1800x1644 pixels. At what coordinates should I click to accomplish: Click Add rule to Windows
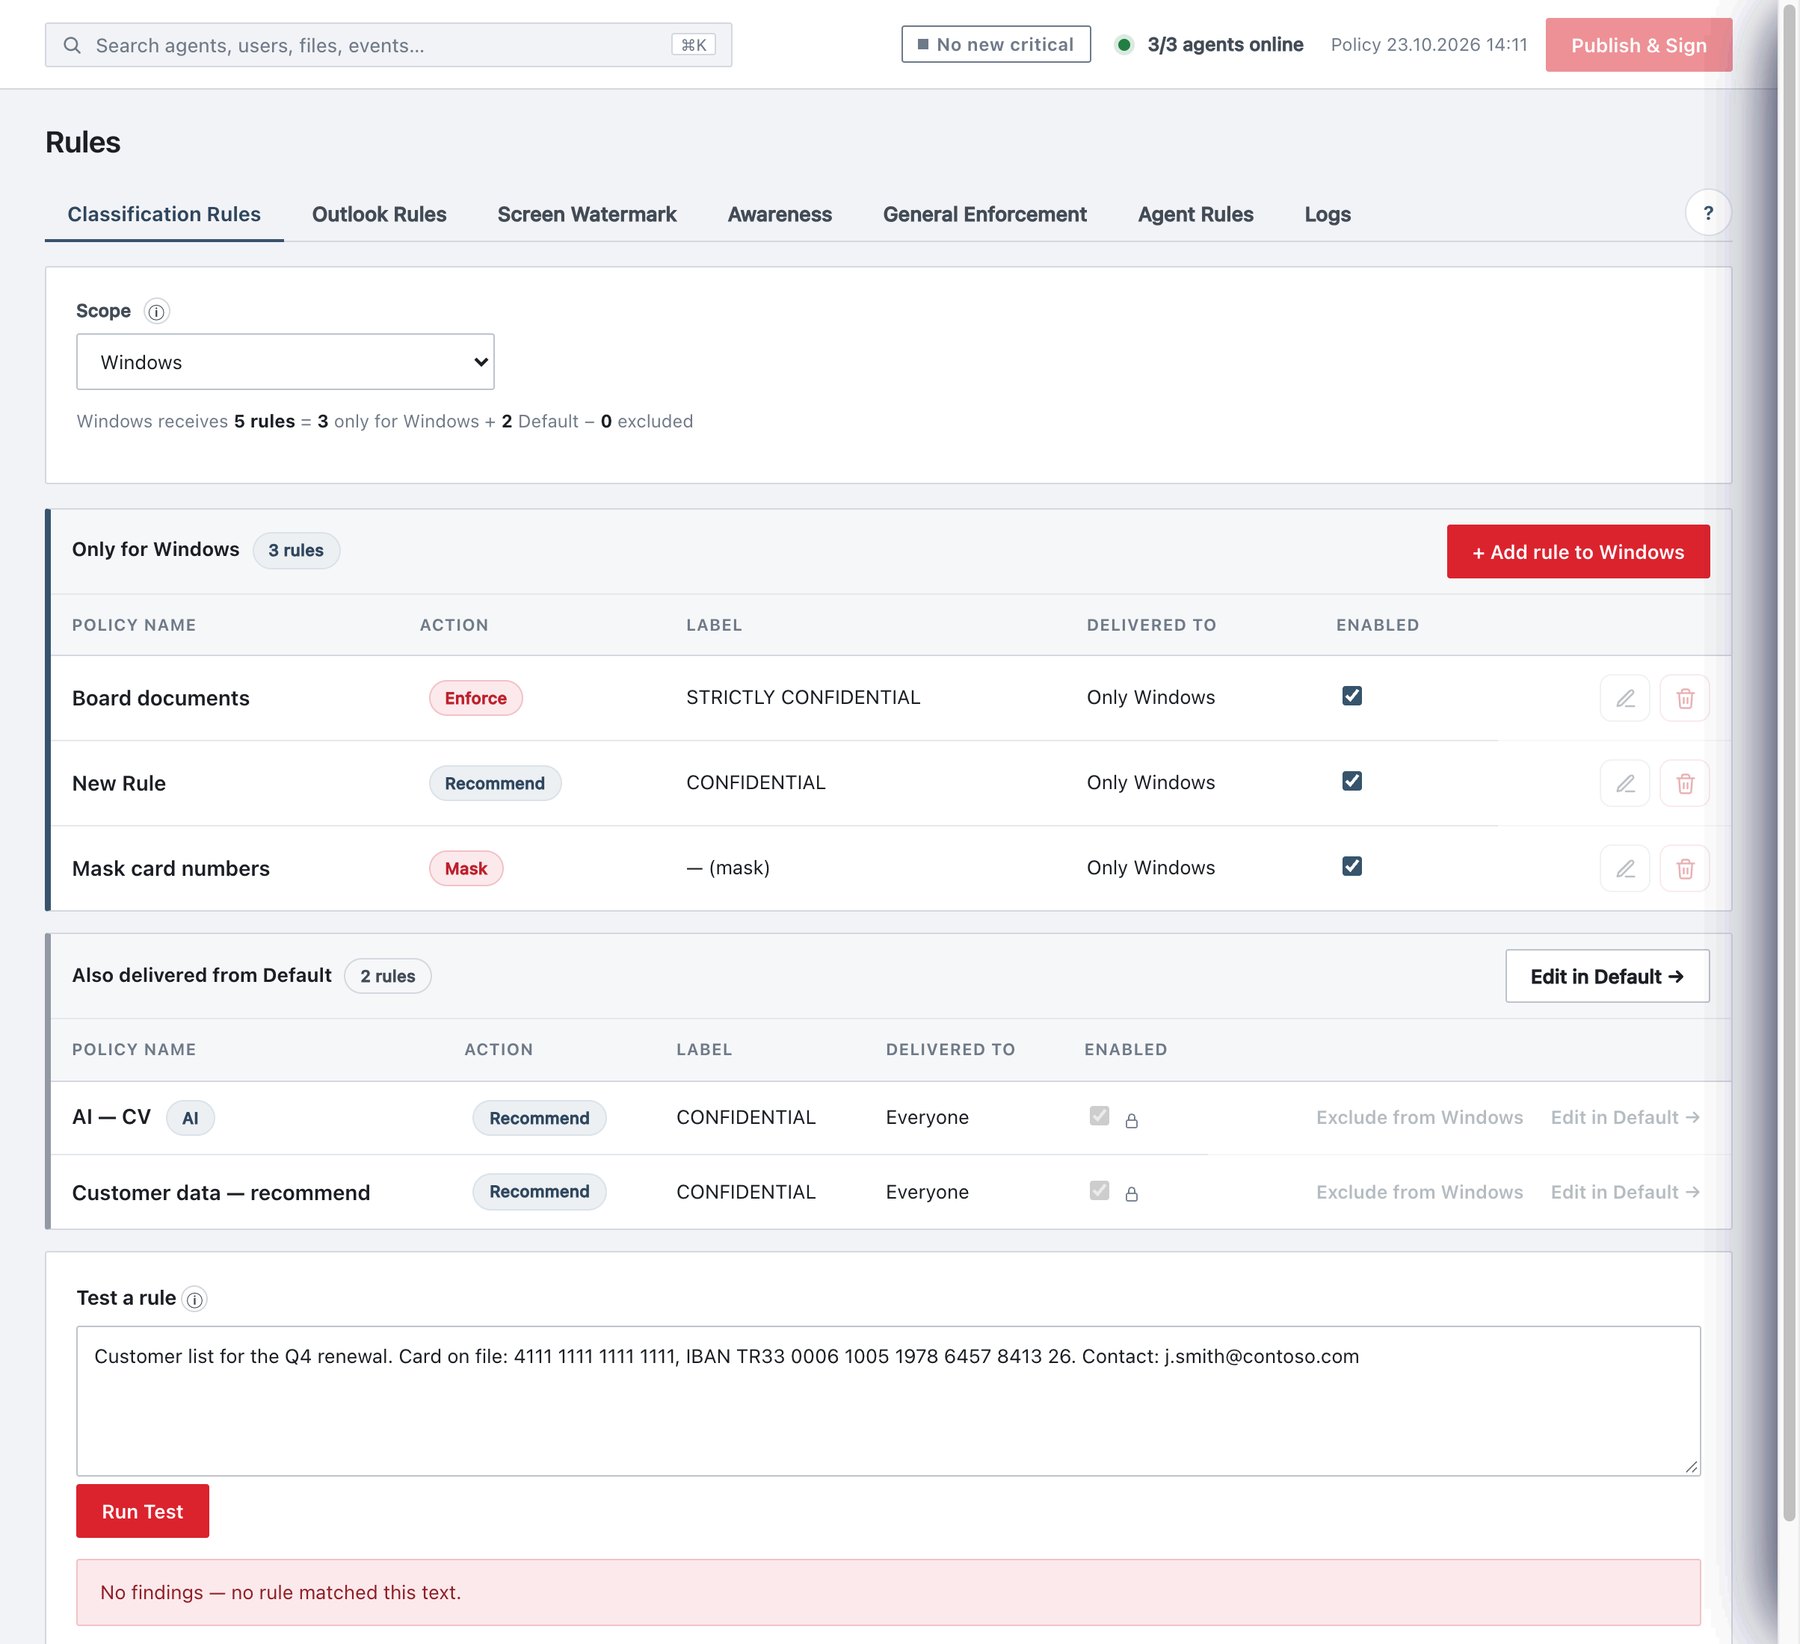pyautogui.click(x=1578, y=552)
